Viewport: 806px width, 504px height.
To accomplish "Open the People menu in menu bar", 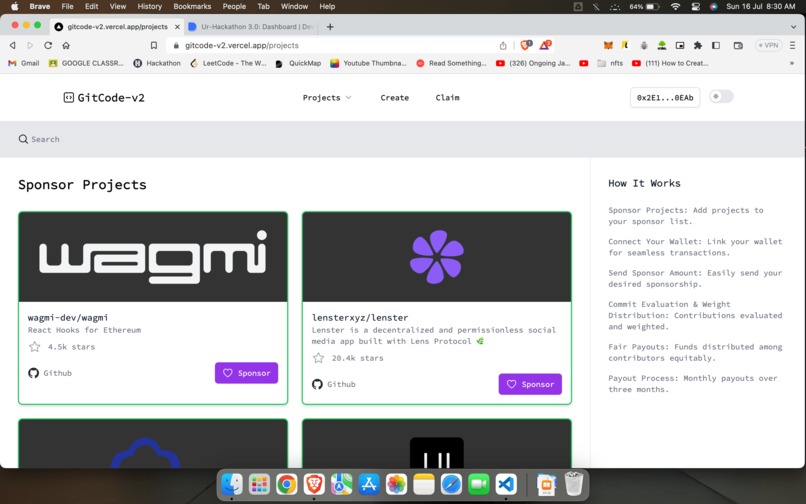I will pyautogui.click(x=234, y=6).
